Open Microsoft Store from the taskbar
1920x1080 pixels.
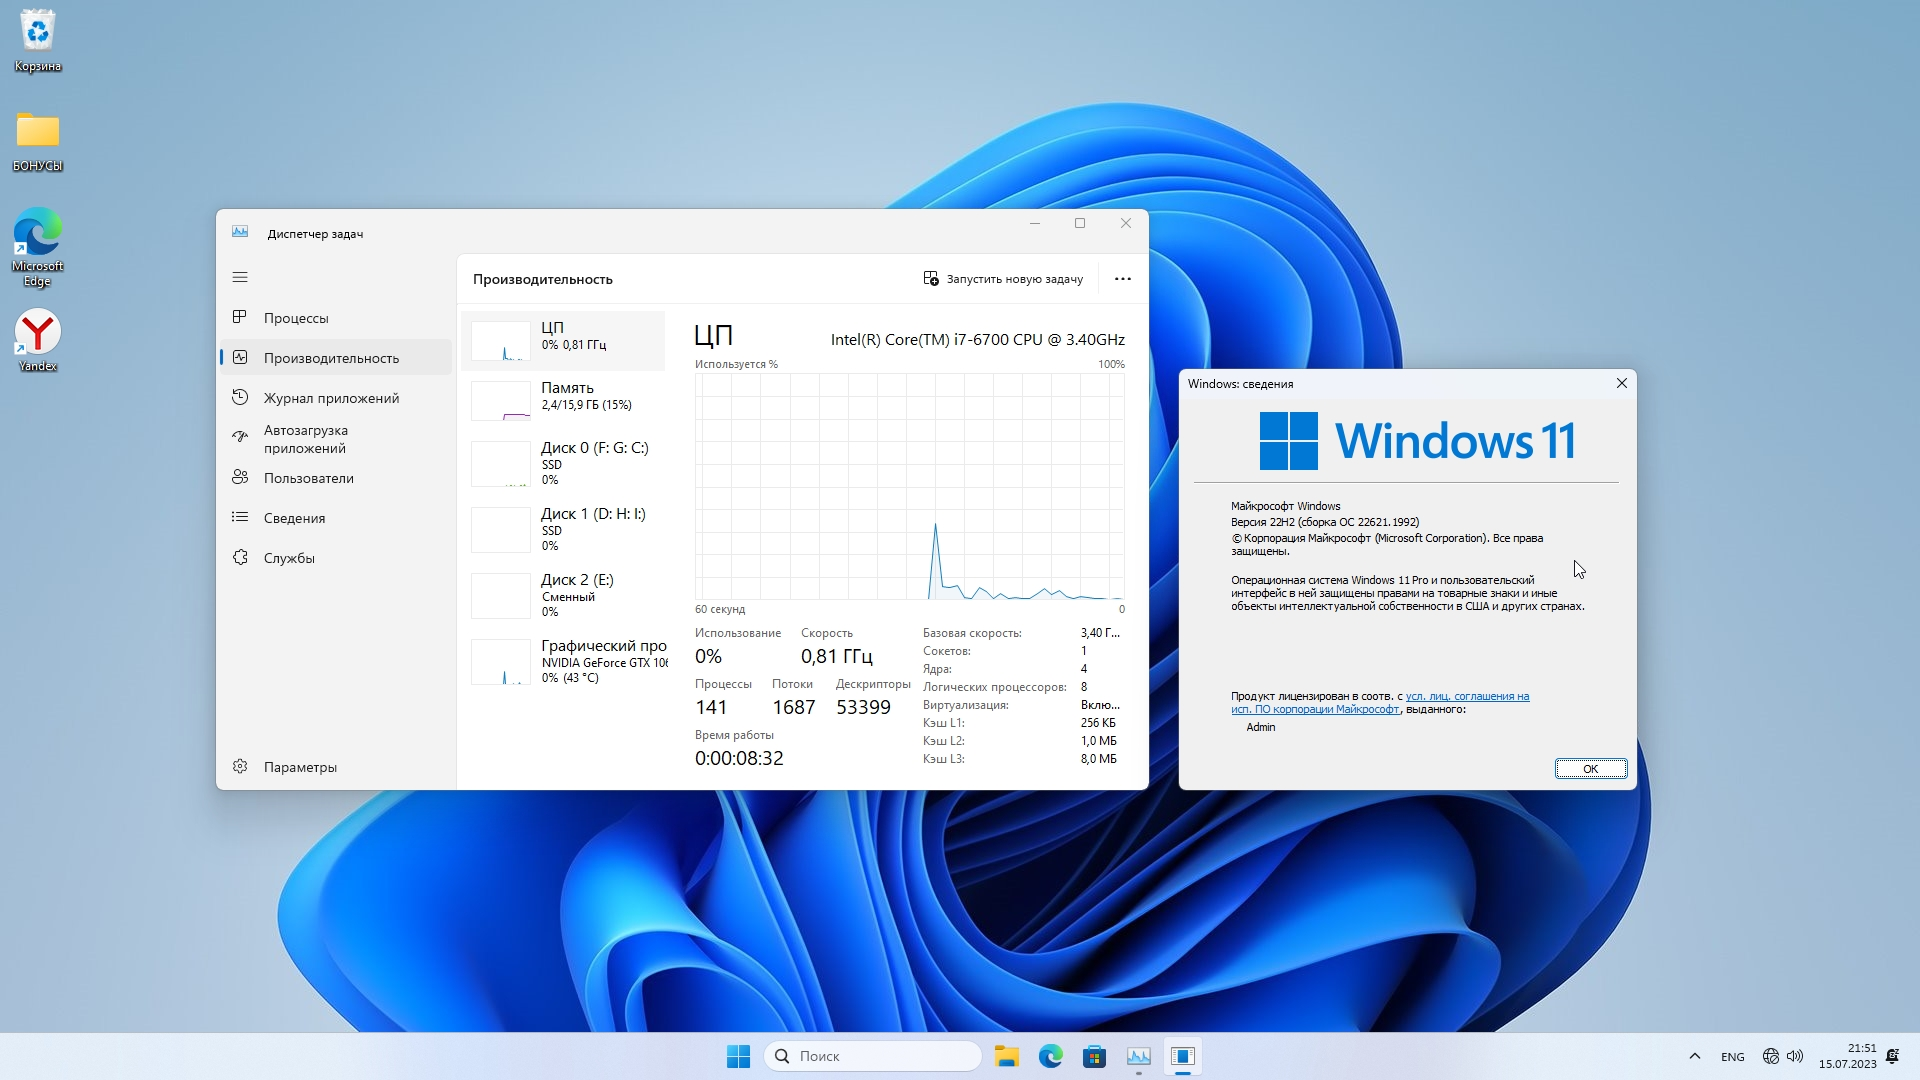click(x=1094, y=1056)
